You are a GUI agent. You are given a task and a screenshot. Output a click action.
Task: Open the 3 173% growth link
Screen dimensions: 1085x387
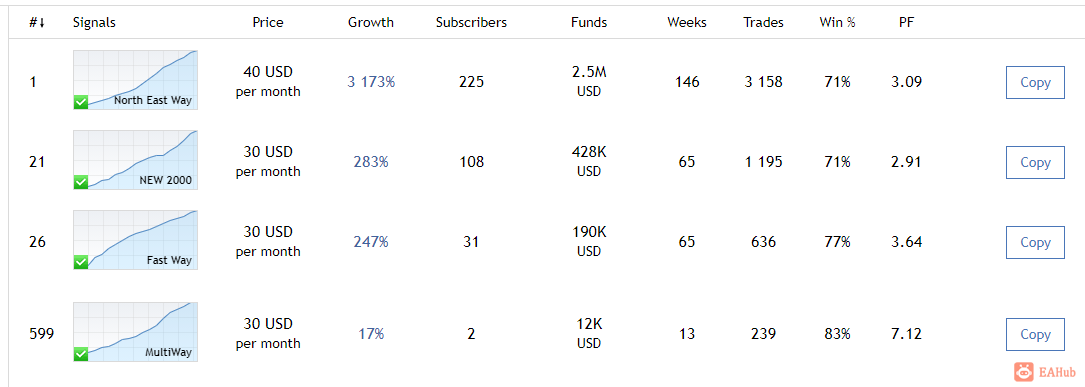[x=371, y=82]
